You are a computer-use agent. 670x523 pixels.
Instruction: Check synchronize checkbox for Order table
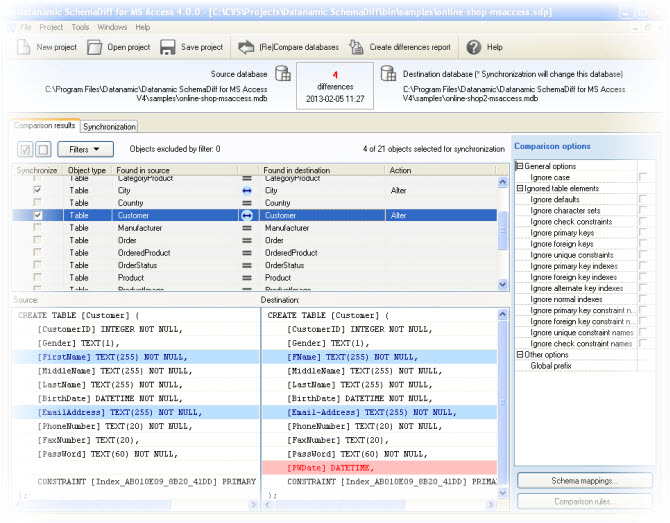[x=38, y=240]
